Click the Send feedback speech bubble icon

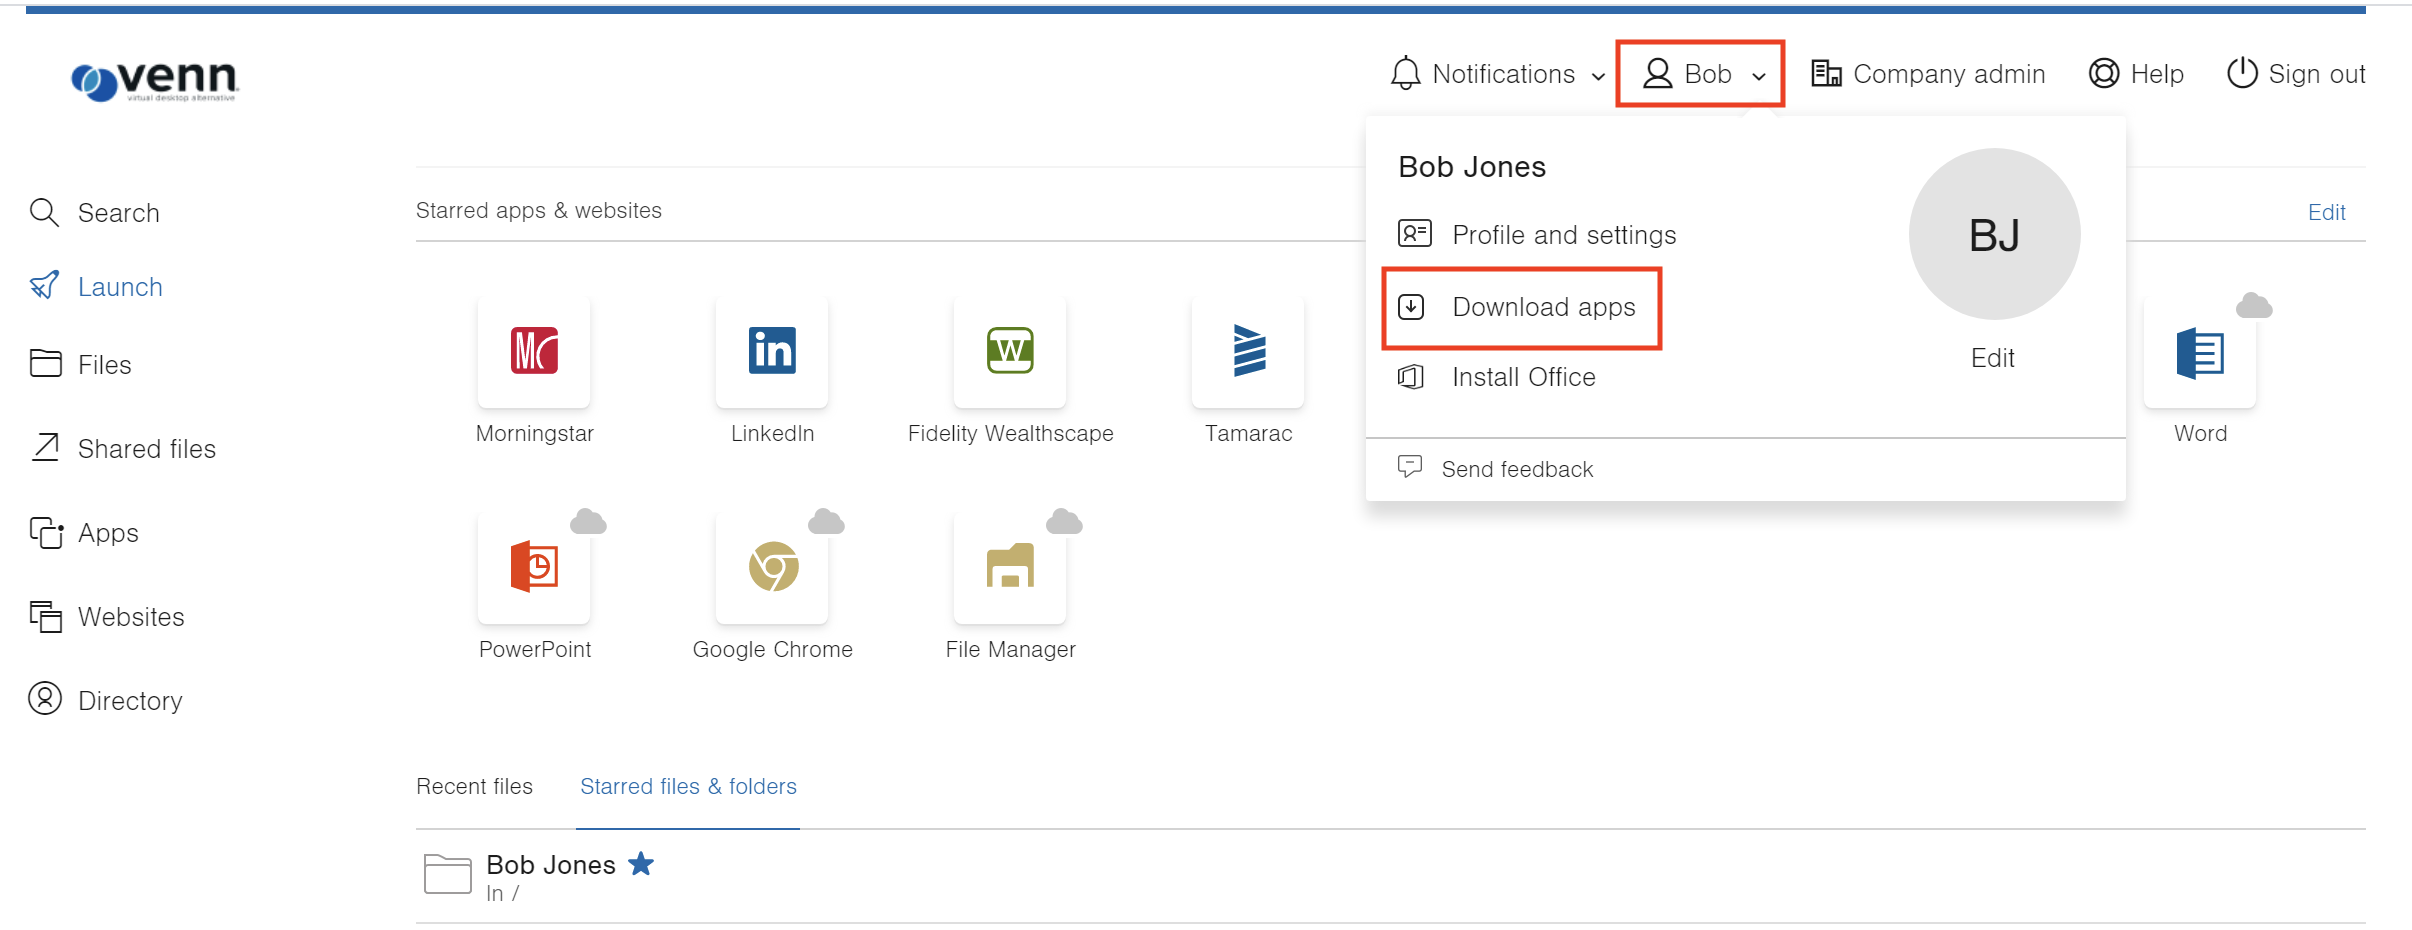coord(1410,467)
